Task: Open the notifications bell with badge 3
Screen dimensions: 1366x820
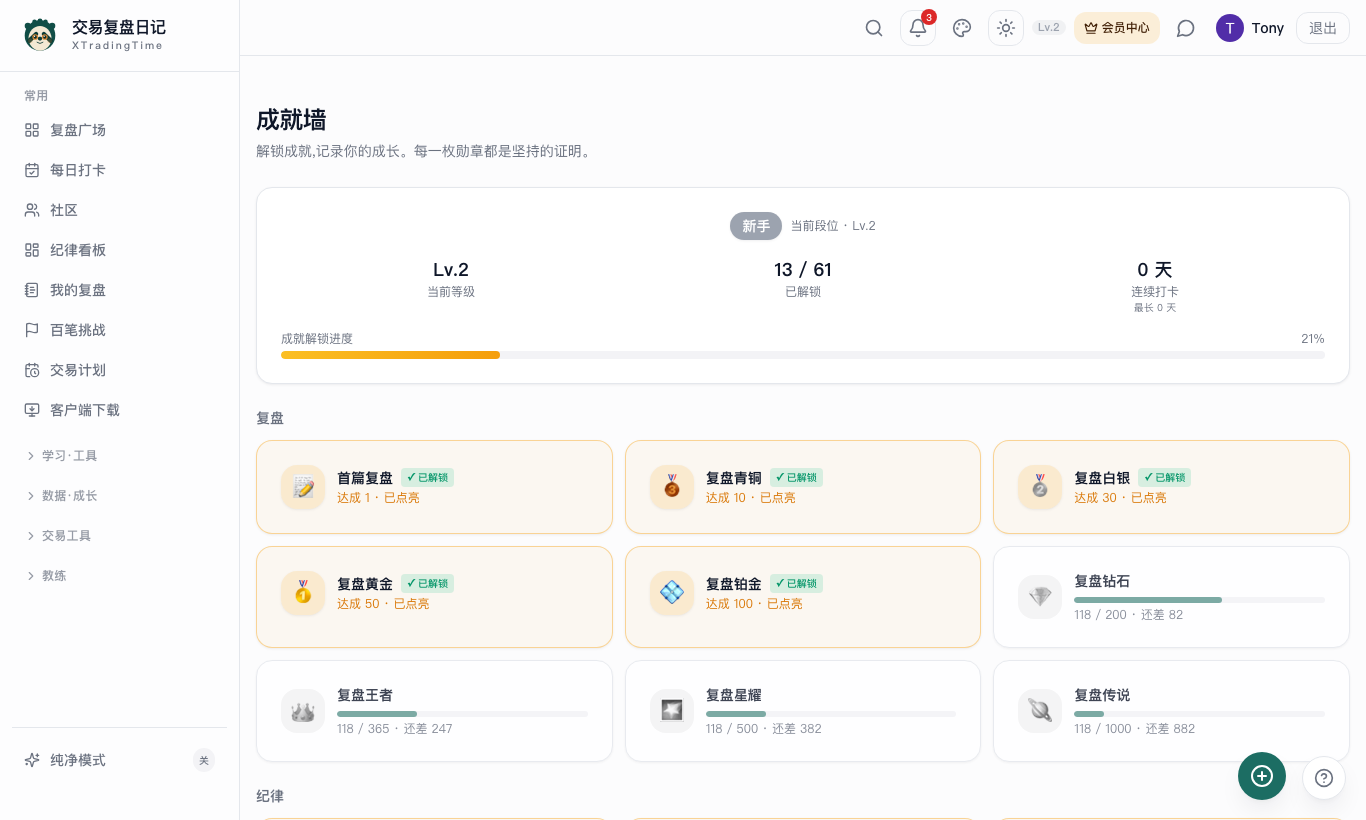Action: [918, 28]
